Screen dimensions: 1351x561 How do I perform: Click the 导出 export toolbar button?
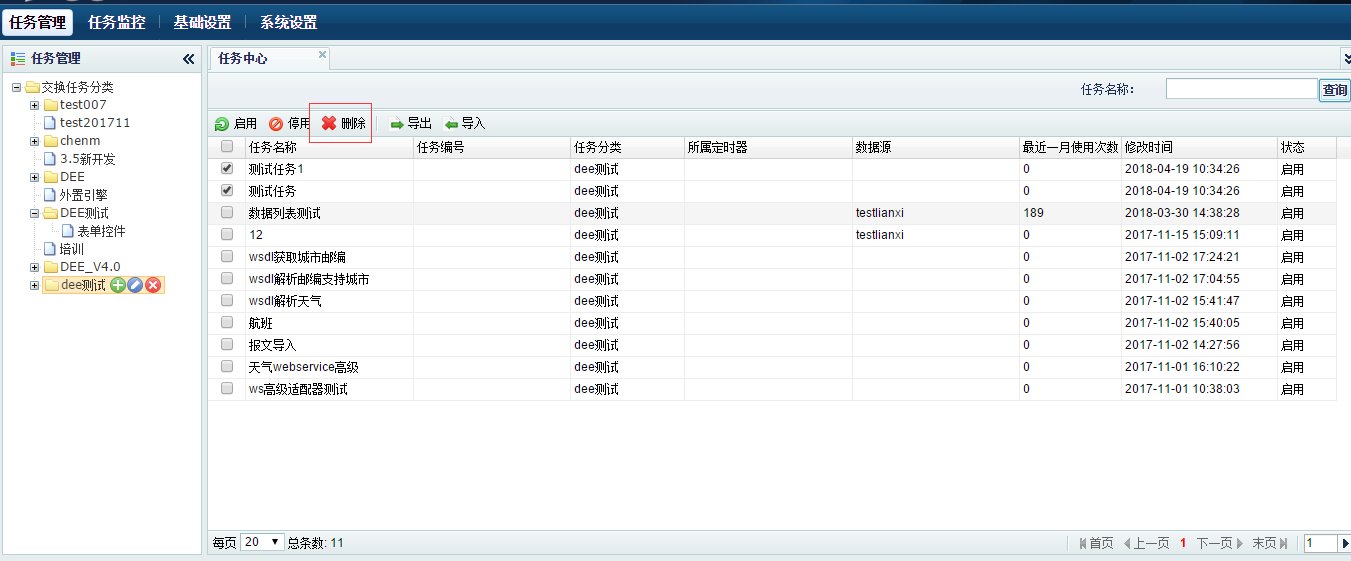pyautogui.click(x=411, y=124)
